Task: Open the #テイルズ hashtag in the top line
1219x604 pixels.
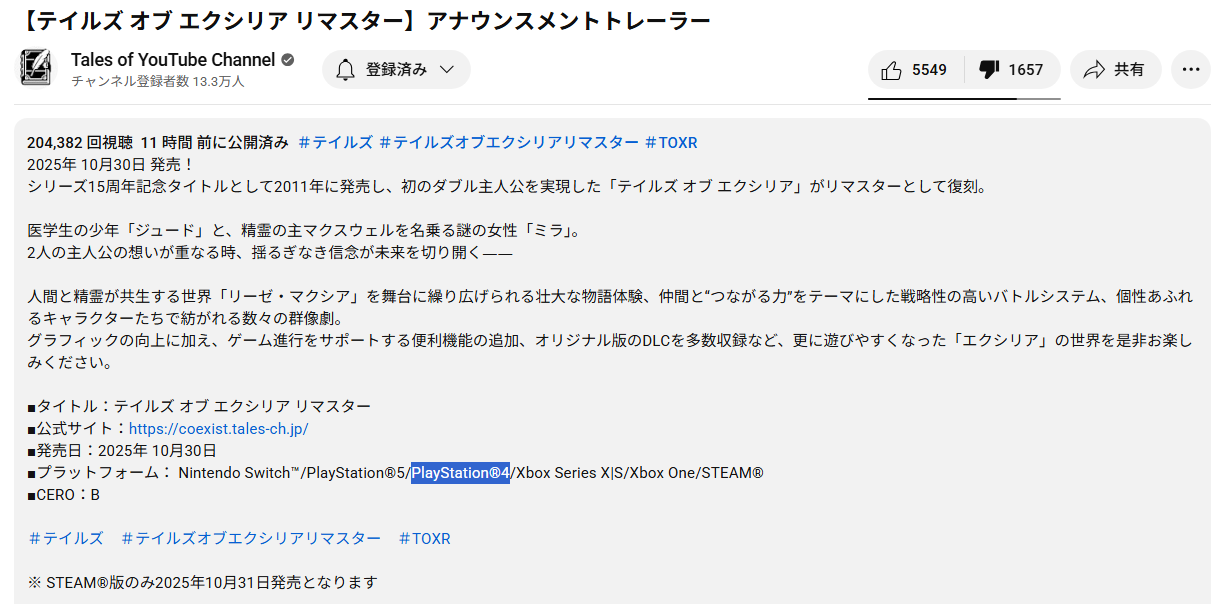Action: click(x=335, y=142)
